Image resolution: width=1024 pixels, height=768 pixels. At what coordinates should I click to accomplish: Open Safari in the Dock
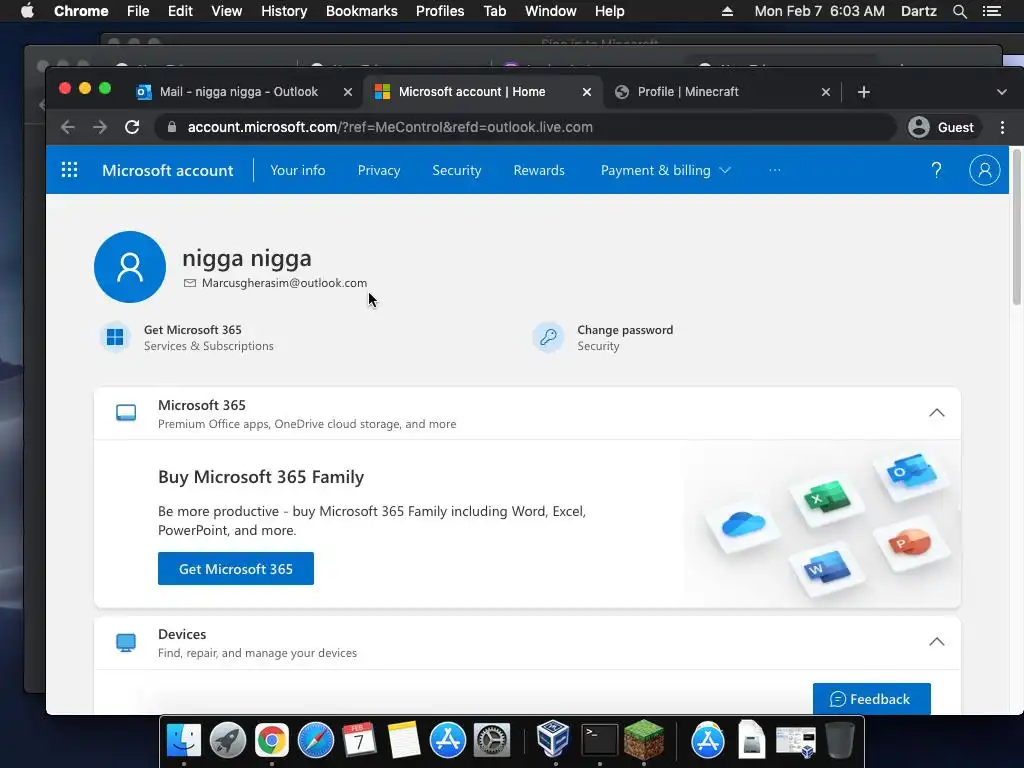point(315,741)
